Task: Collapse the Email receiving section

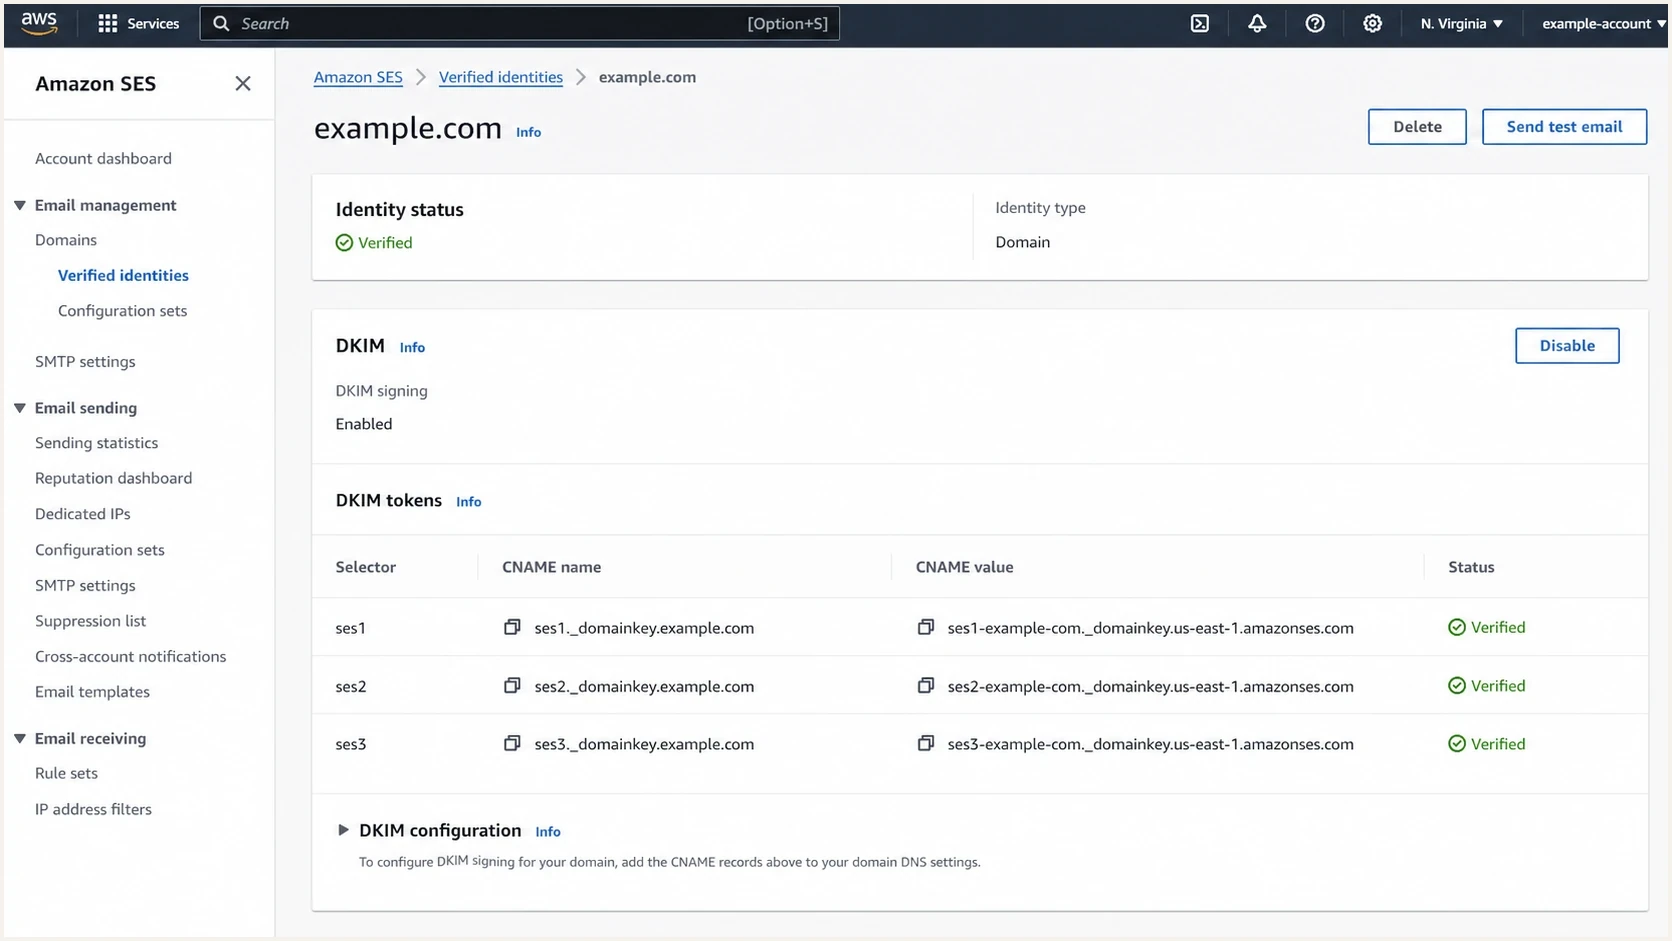Action: tap(19, 738)
